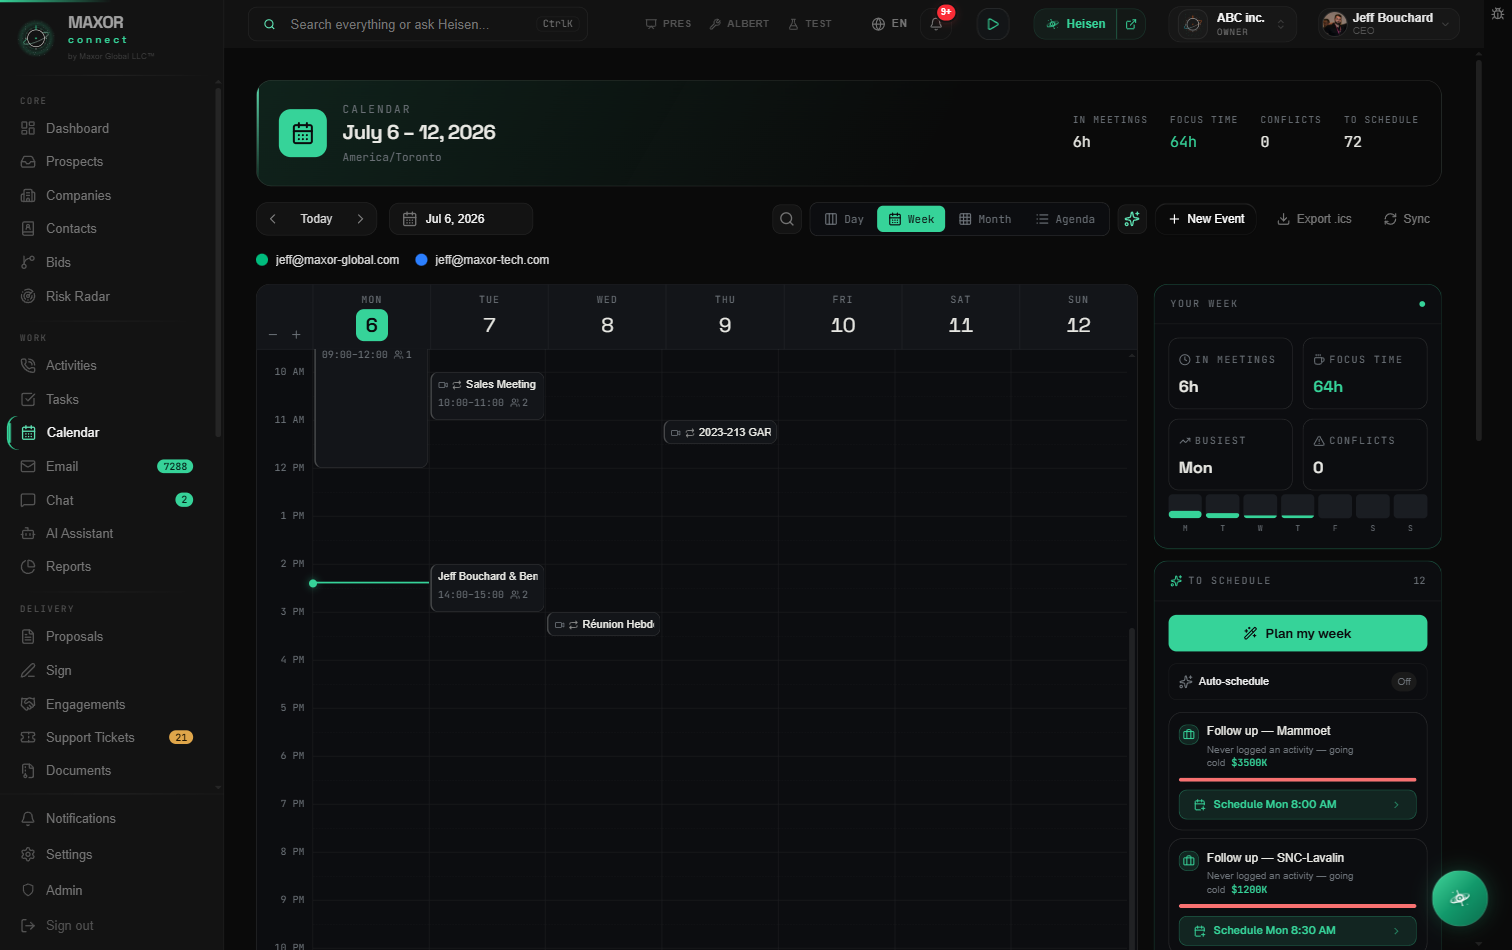This screenshot has width=1512, height=950.
Task: Create a New Event
Action: point(1207,219)
